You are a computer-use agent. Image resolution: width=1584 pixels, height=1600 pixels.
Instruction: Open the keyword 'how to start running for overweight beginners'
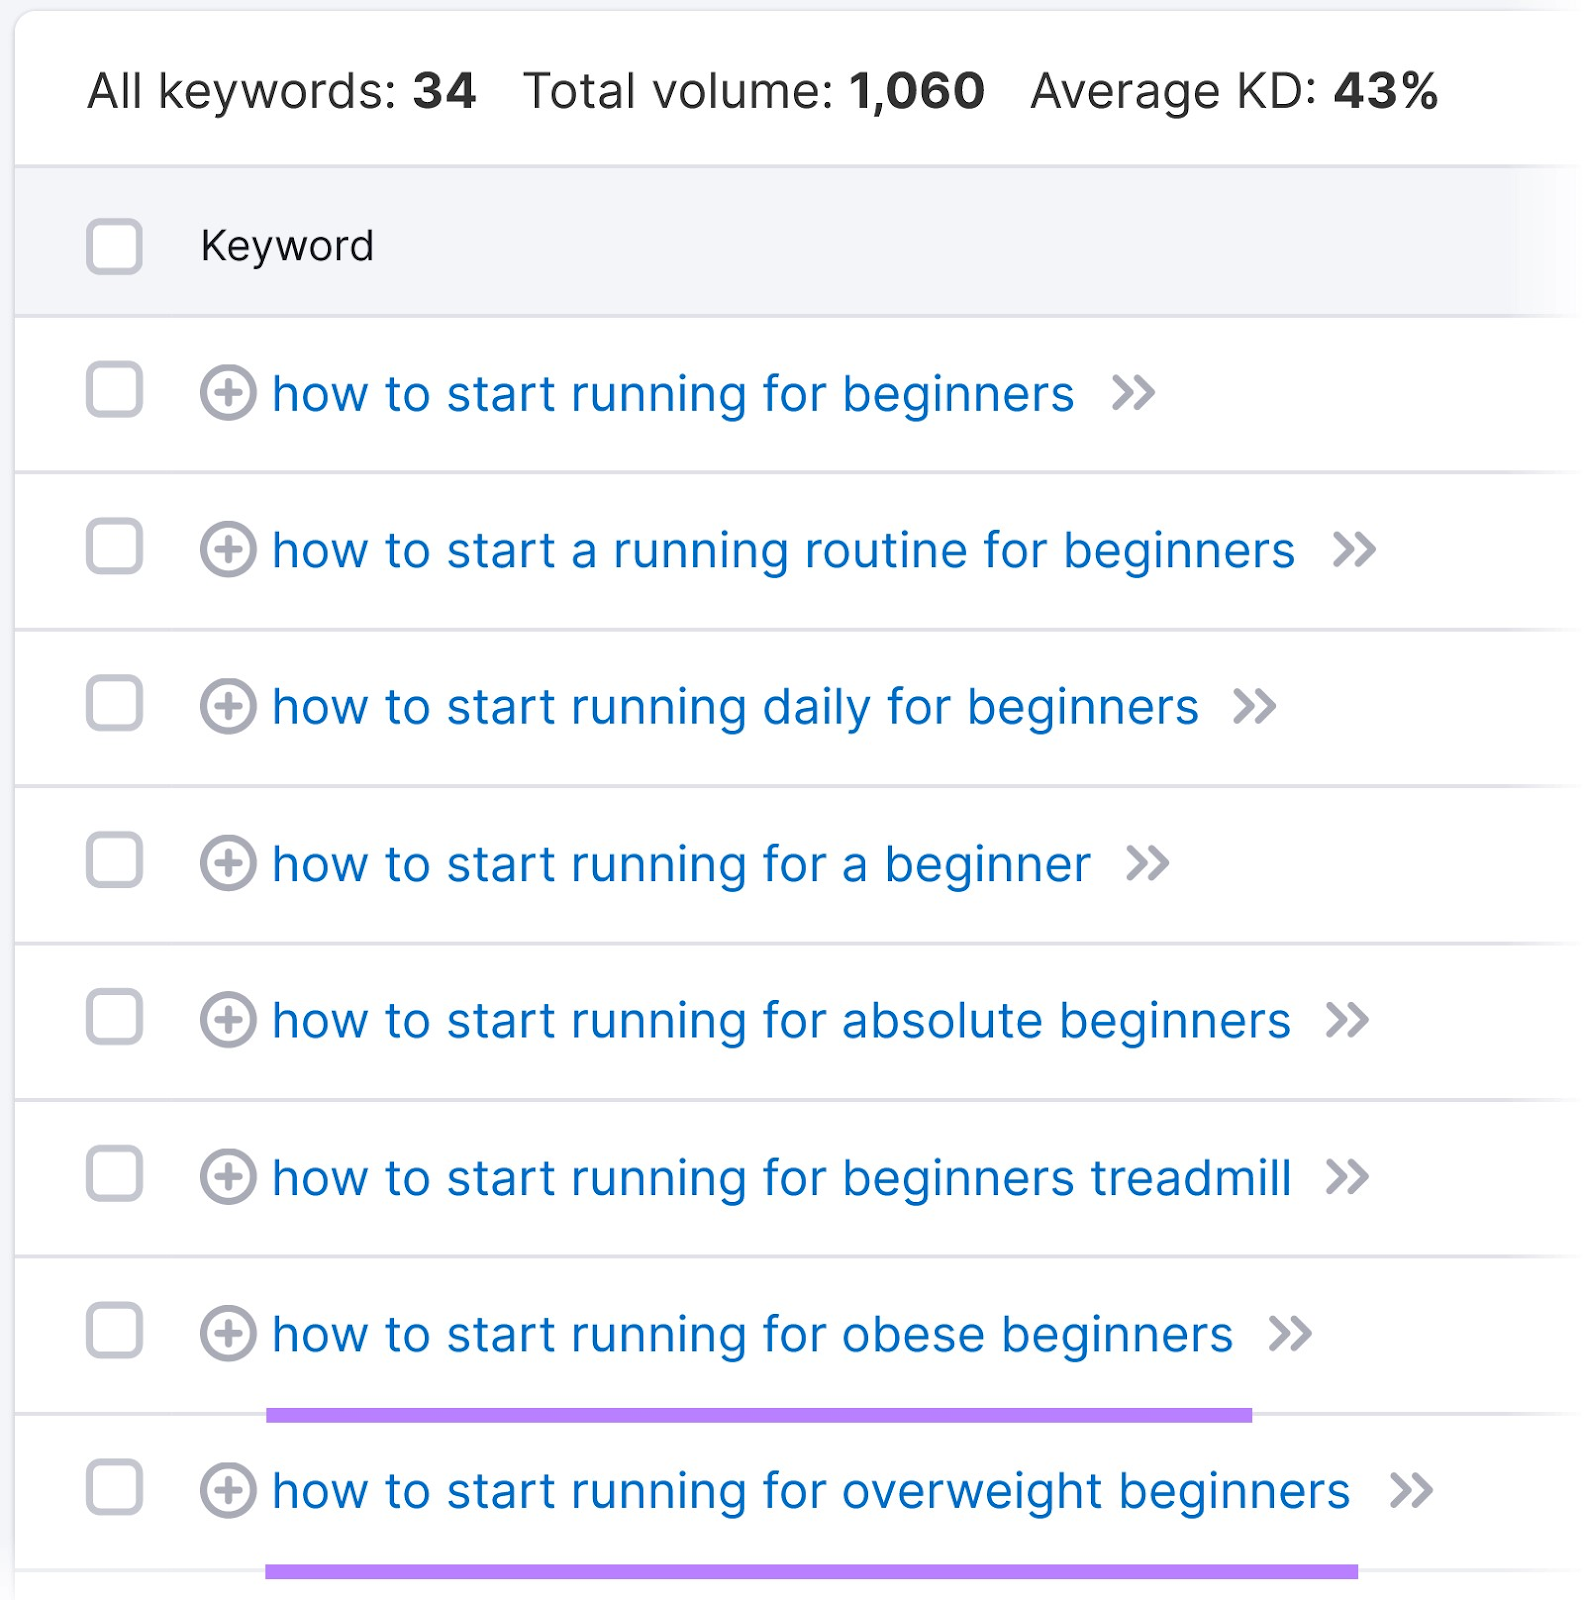click(x=810, y=1490)
